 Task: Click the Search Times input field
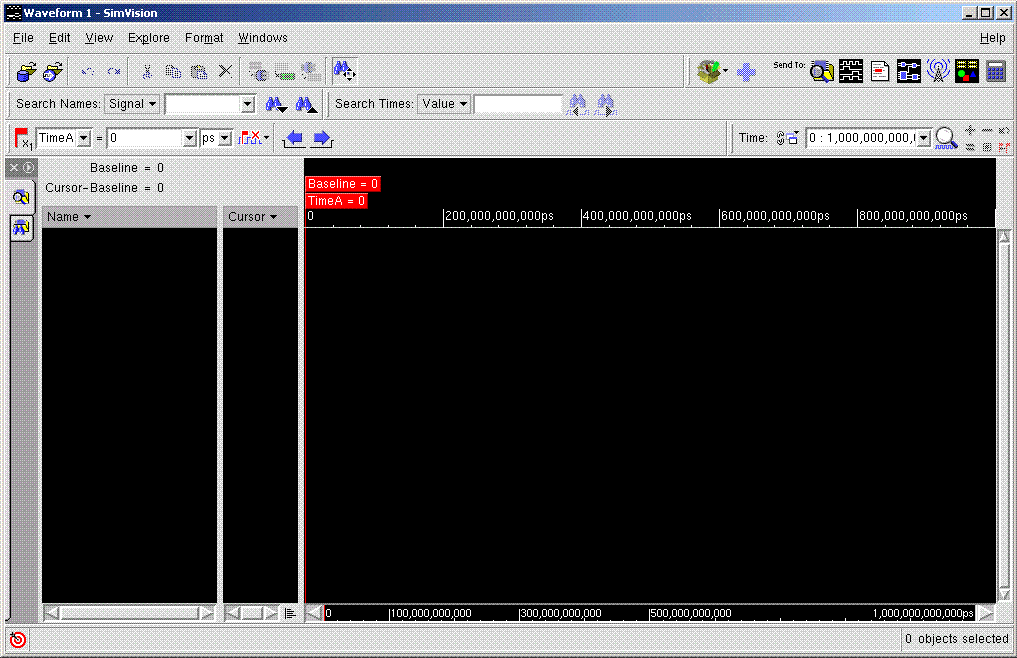(x=518, y=104)
